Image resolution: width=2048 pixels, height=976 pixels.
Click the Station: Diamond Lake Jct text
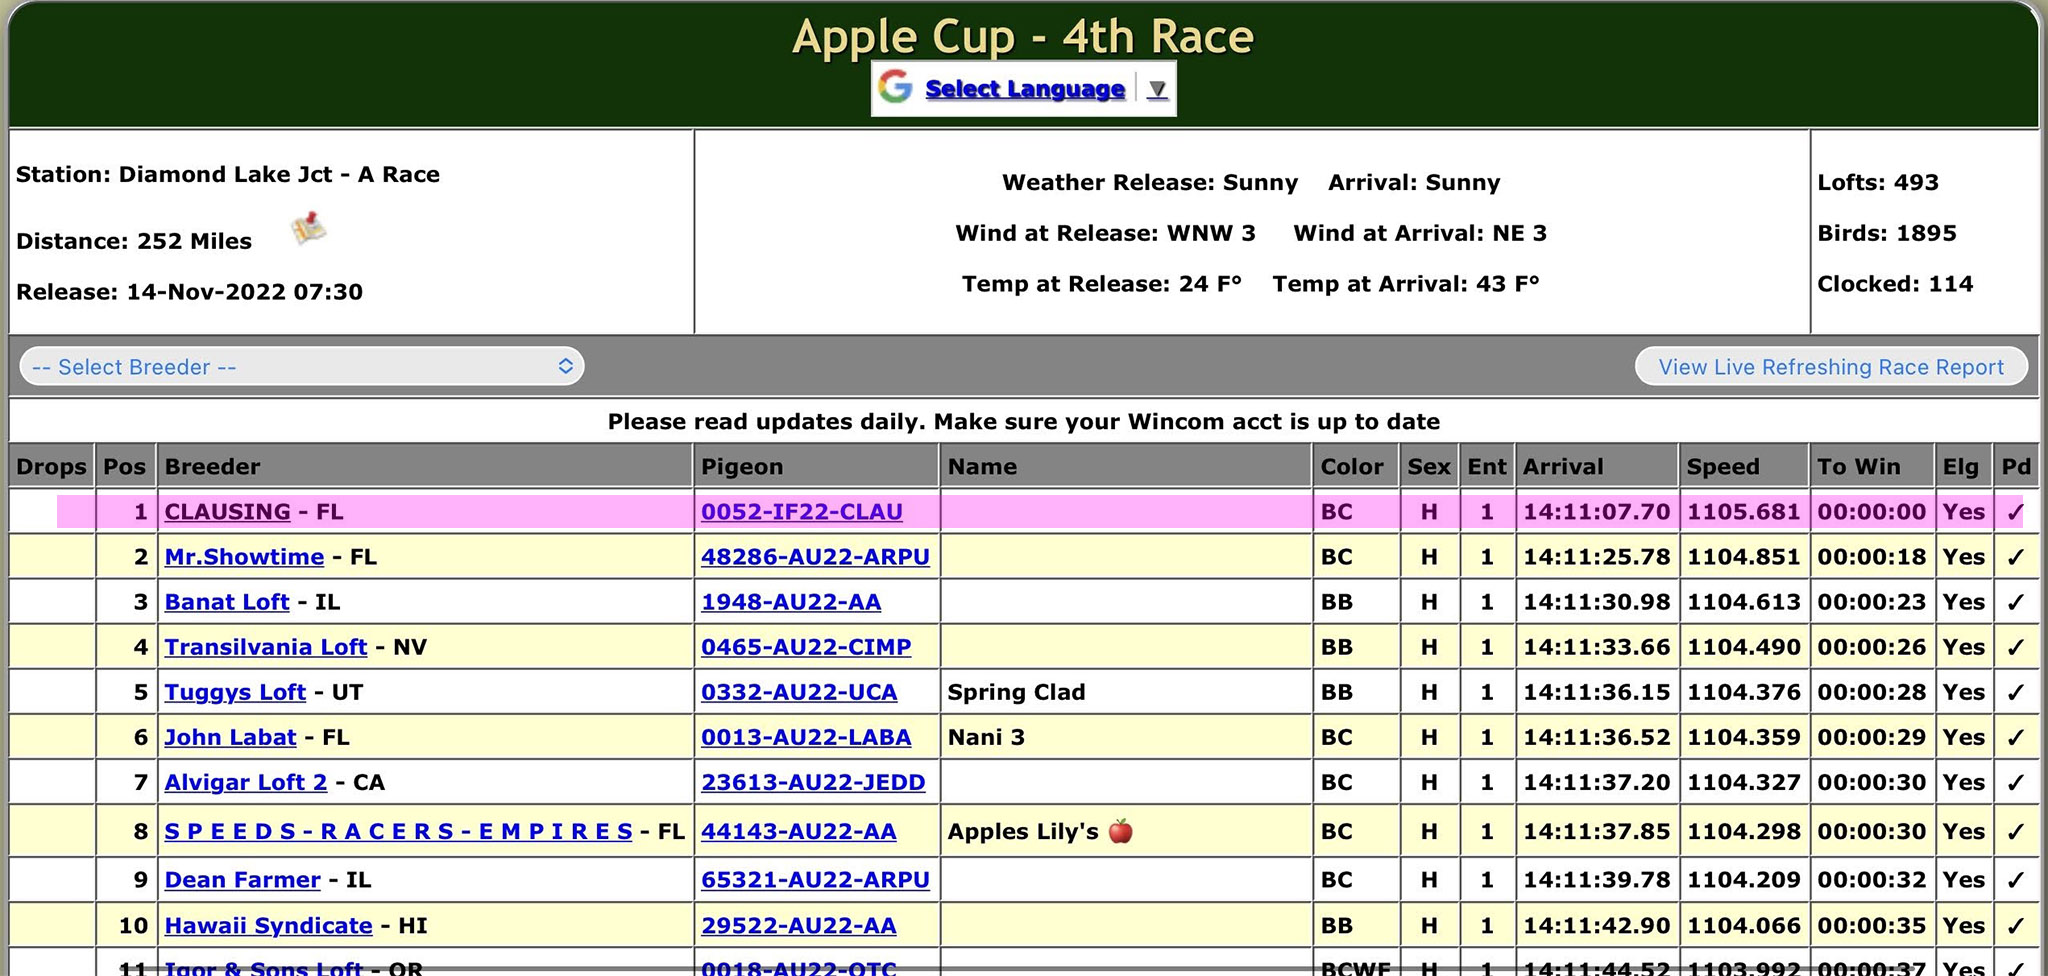point(228,175)
